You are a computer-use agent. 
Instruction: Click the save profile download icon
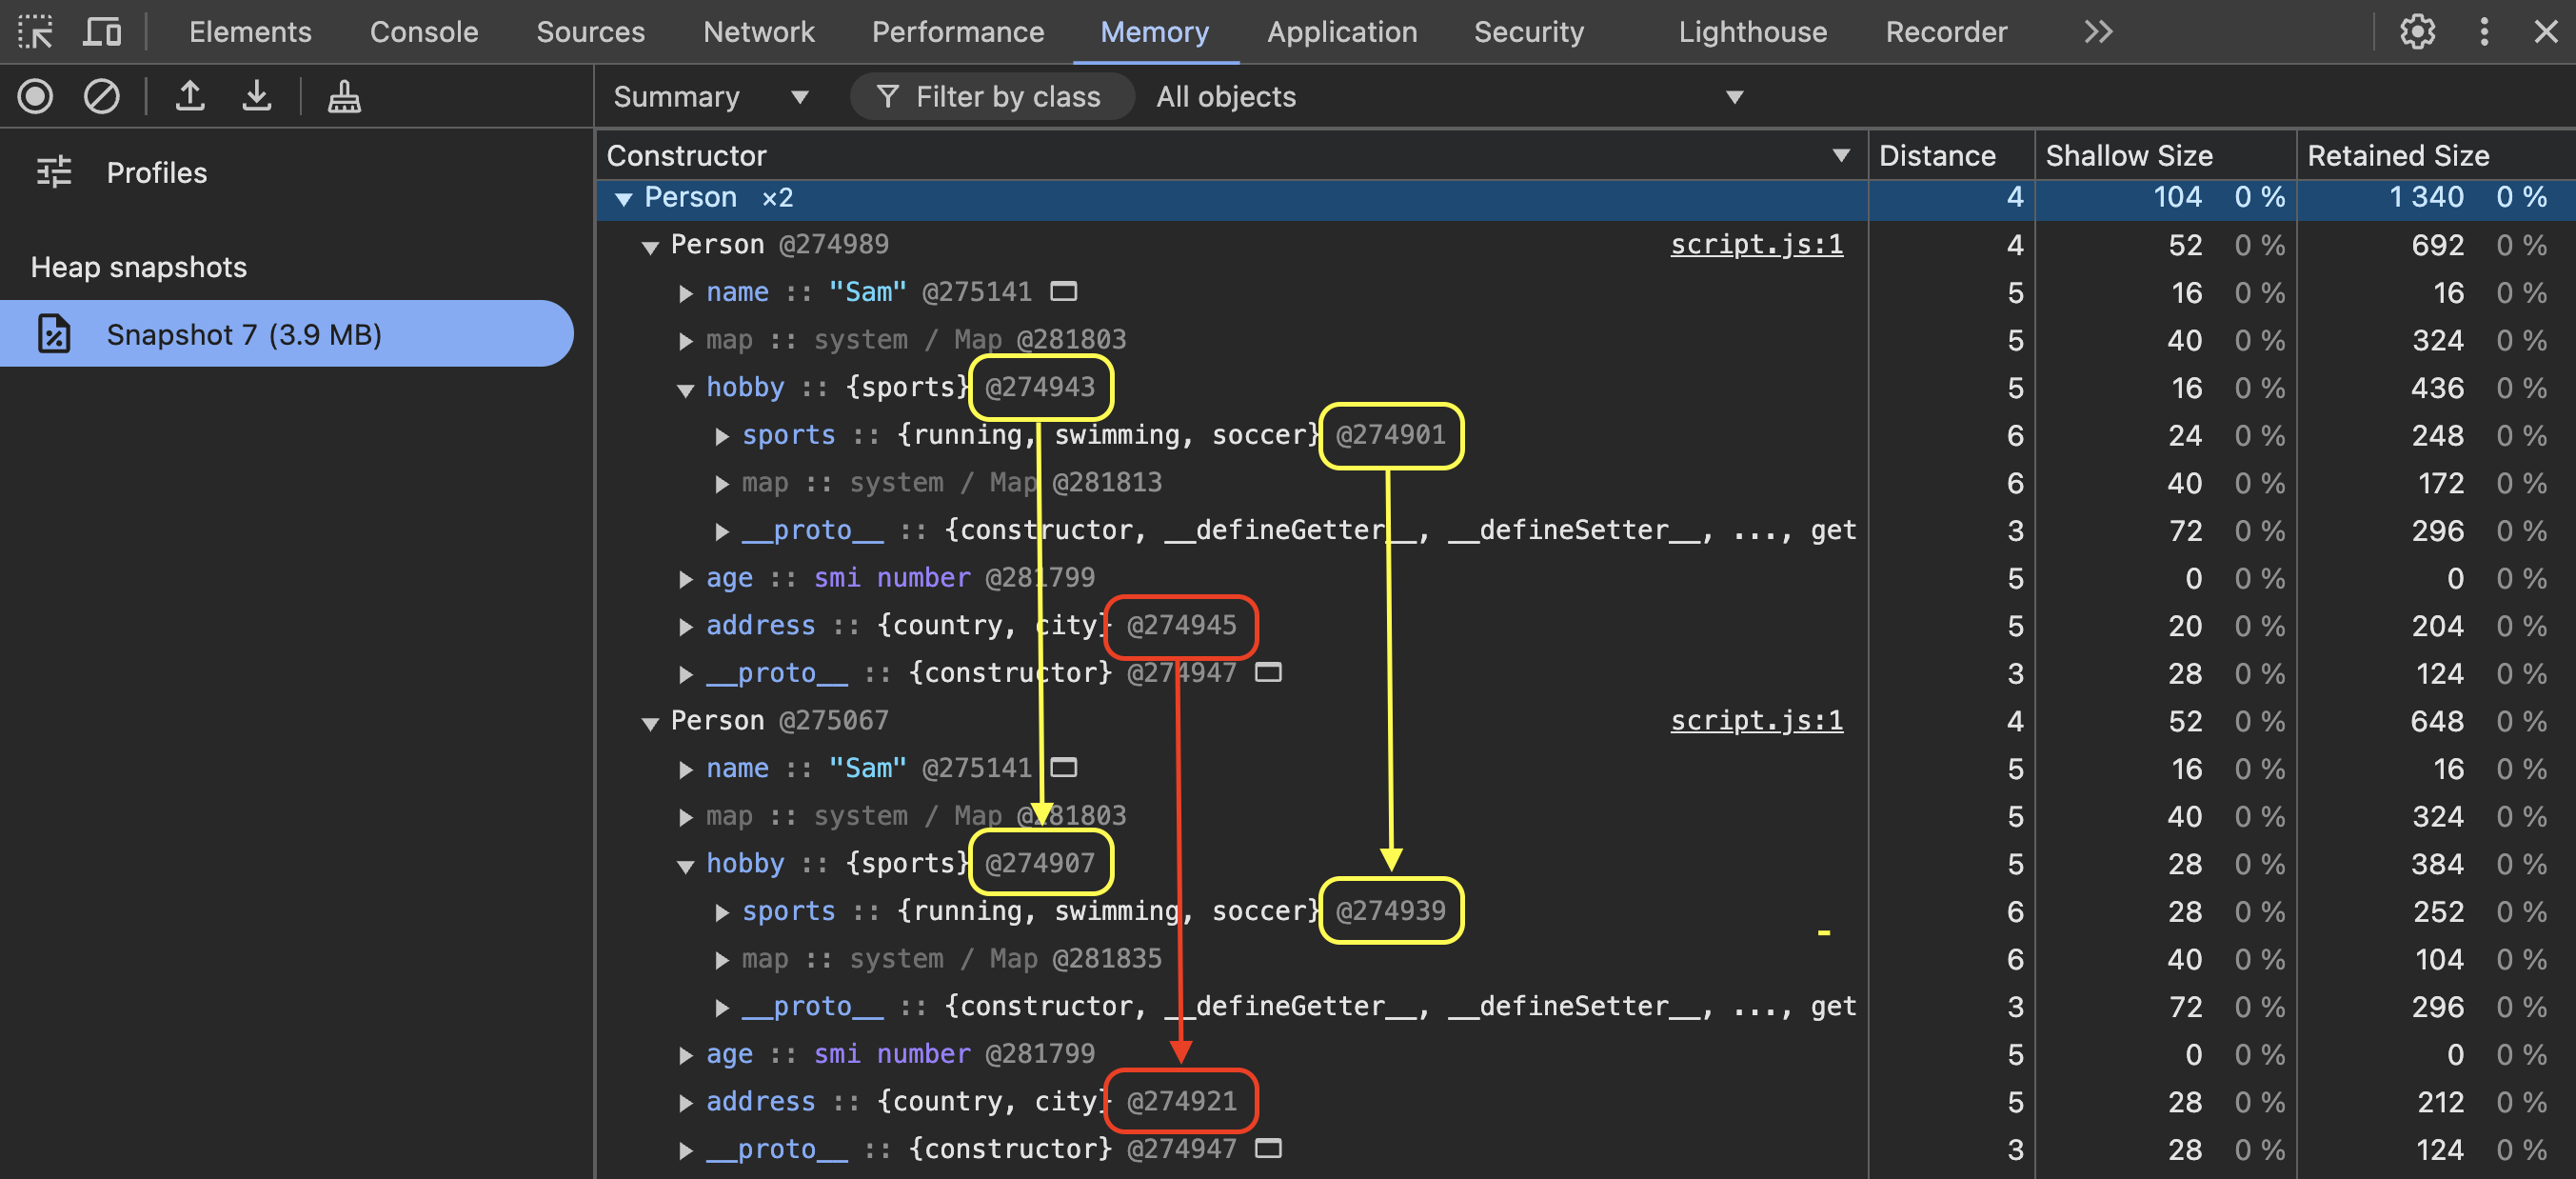(257, 97)
